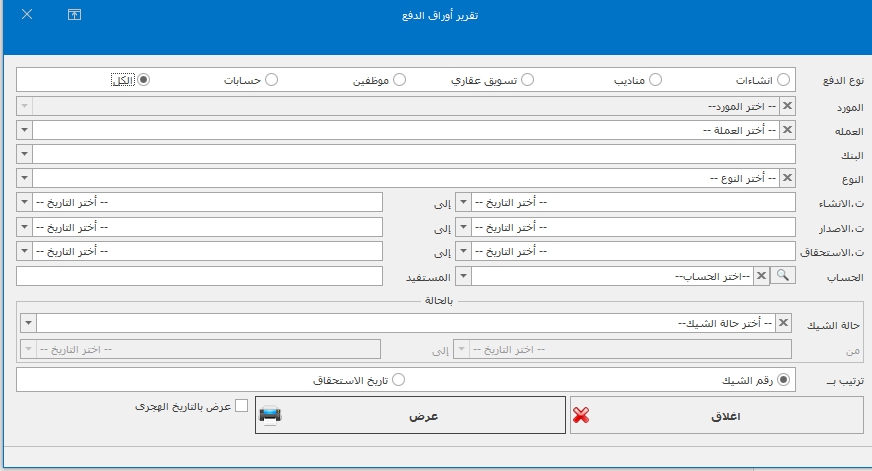Open ت.الانشاء start date picker
Image resolution: width=872 pixels, height=471 pixels.
[464, 202]
